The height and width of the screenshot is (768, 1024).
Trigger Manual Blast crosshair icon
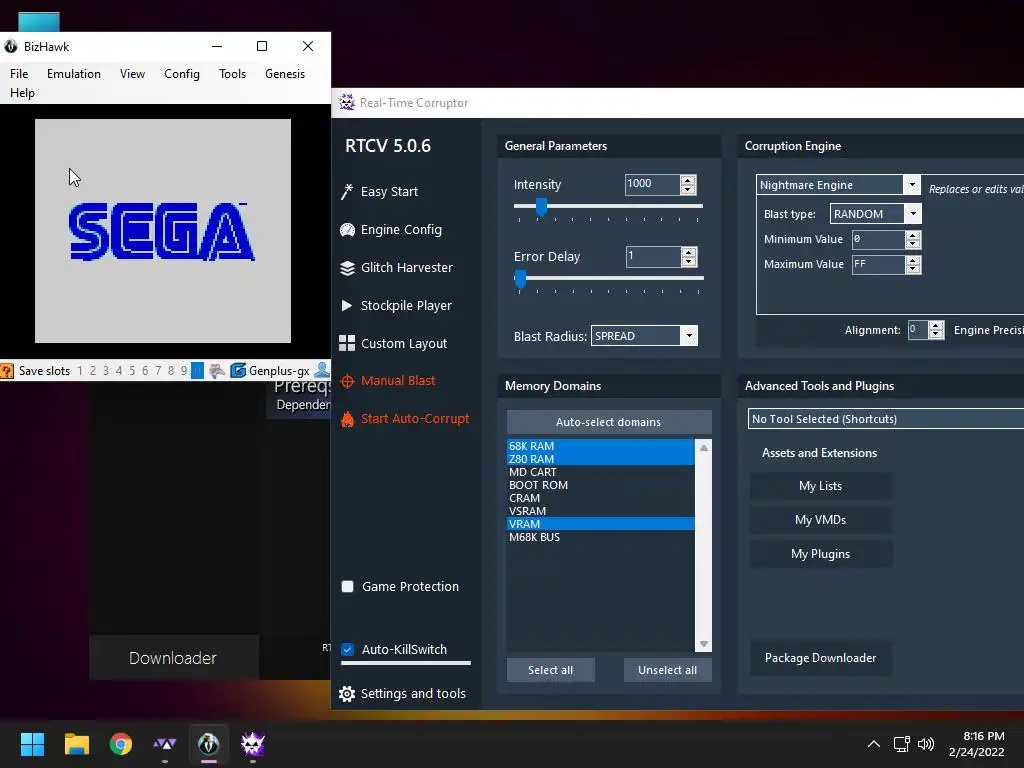point(347,381)
